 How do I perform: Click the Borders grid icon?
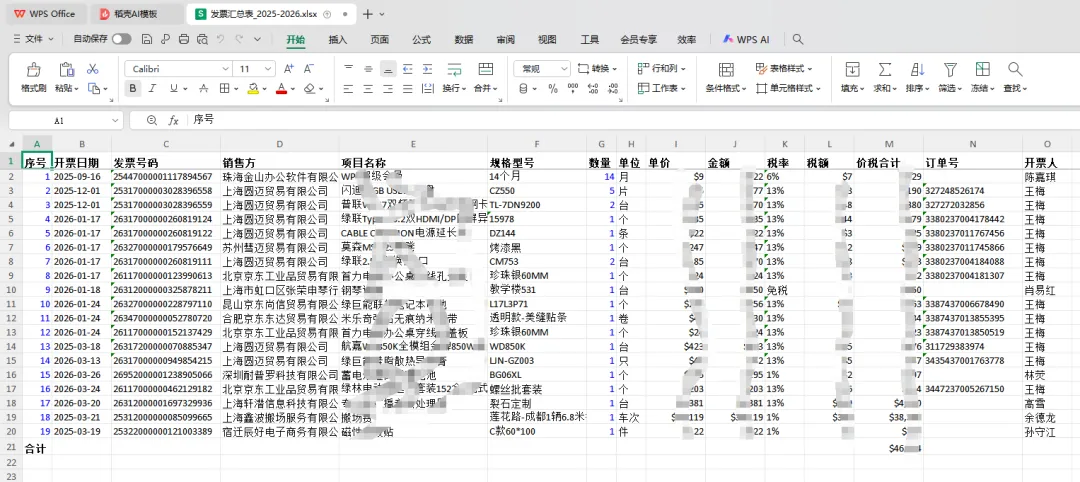225,88
